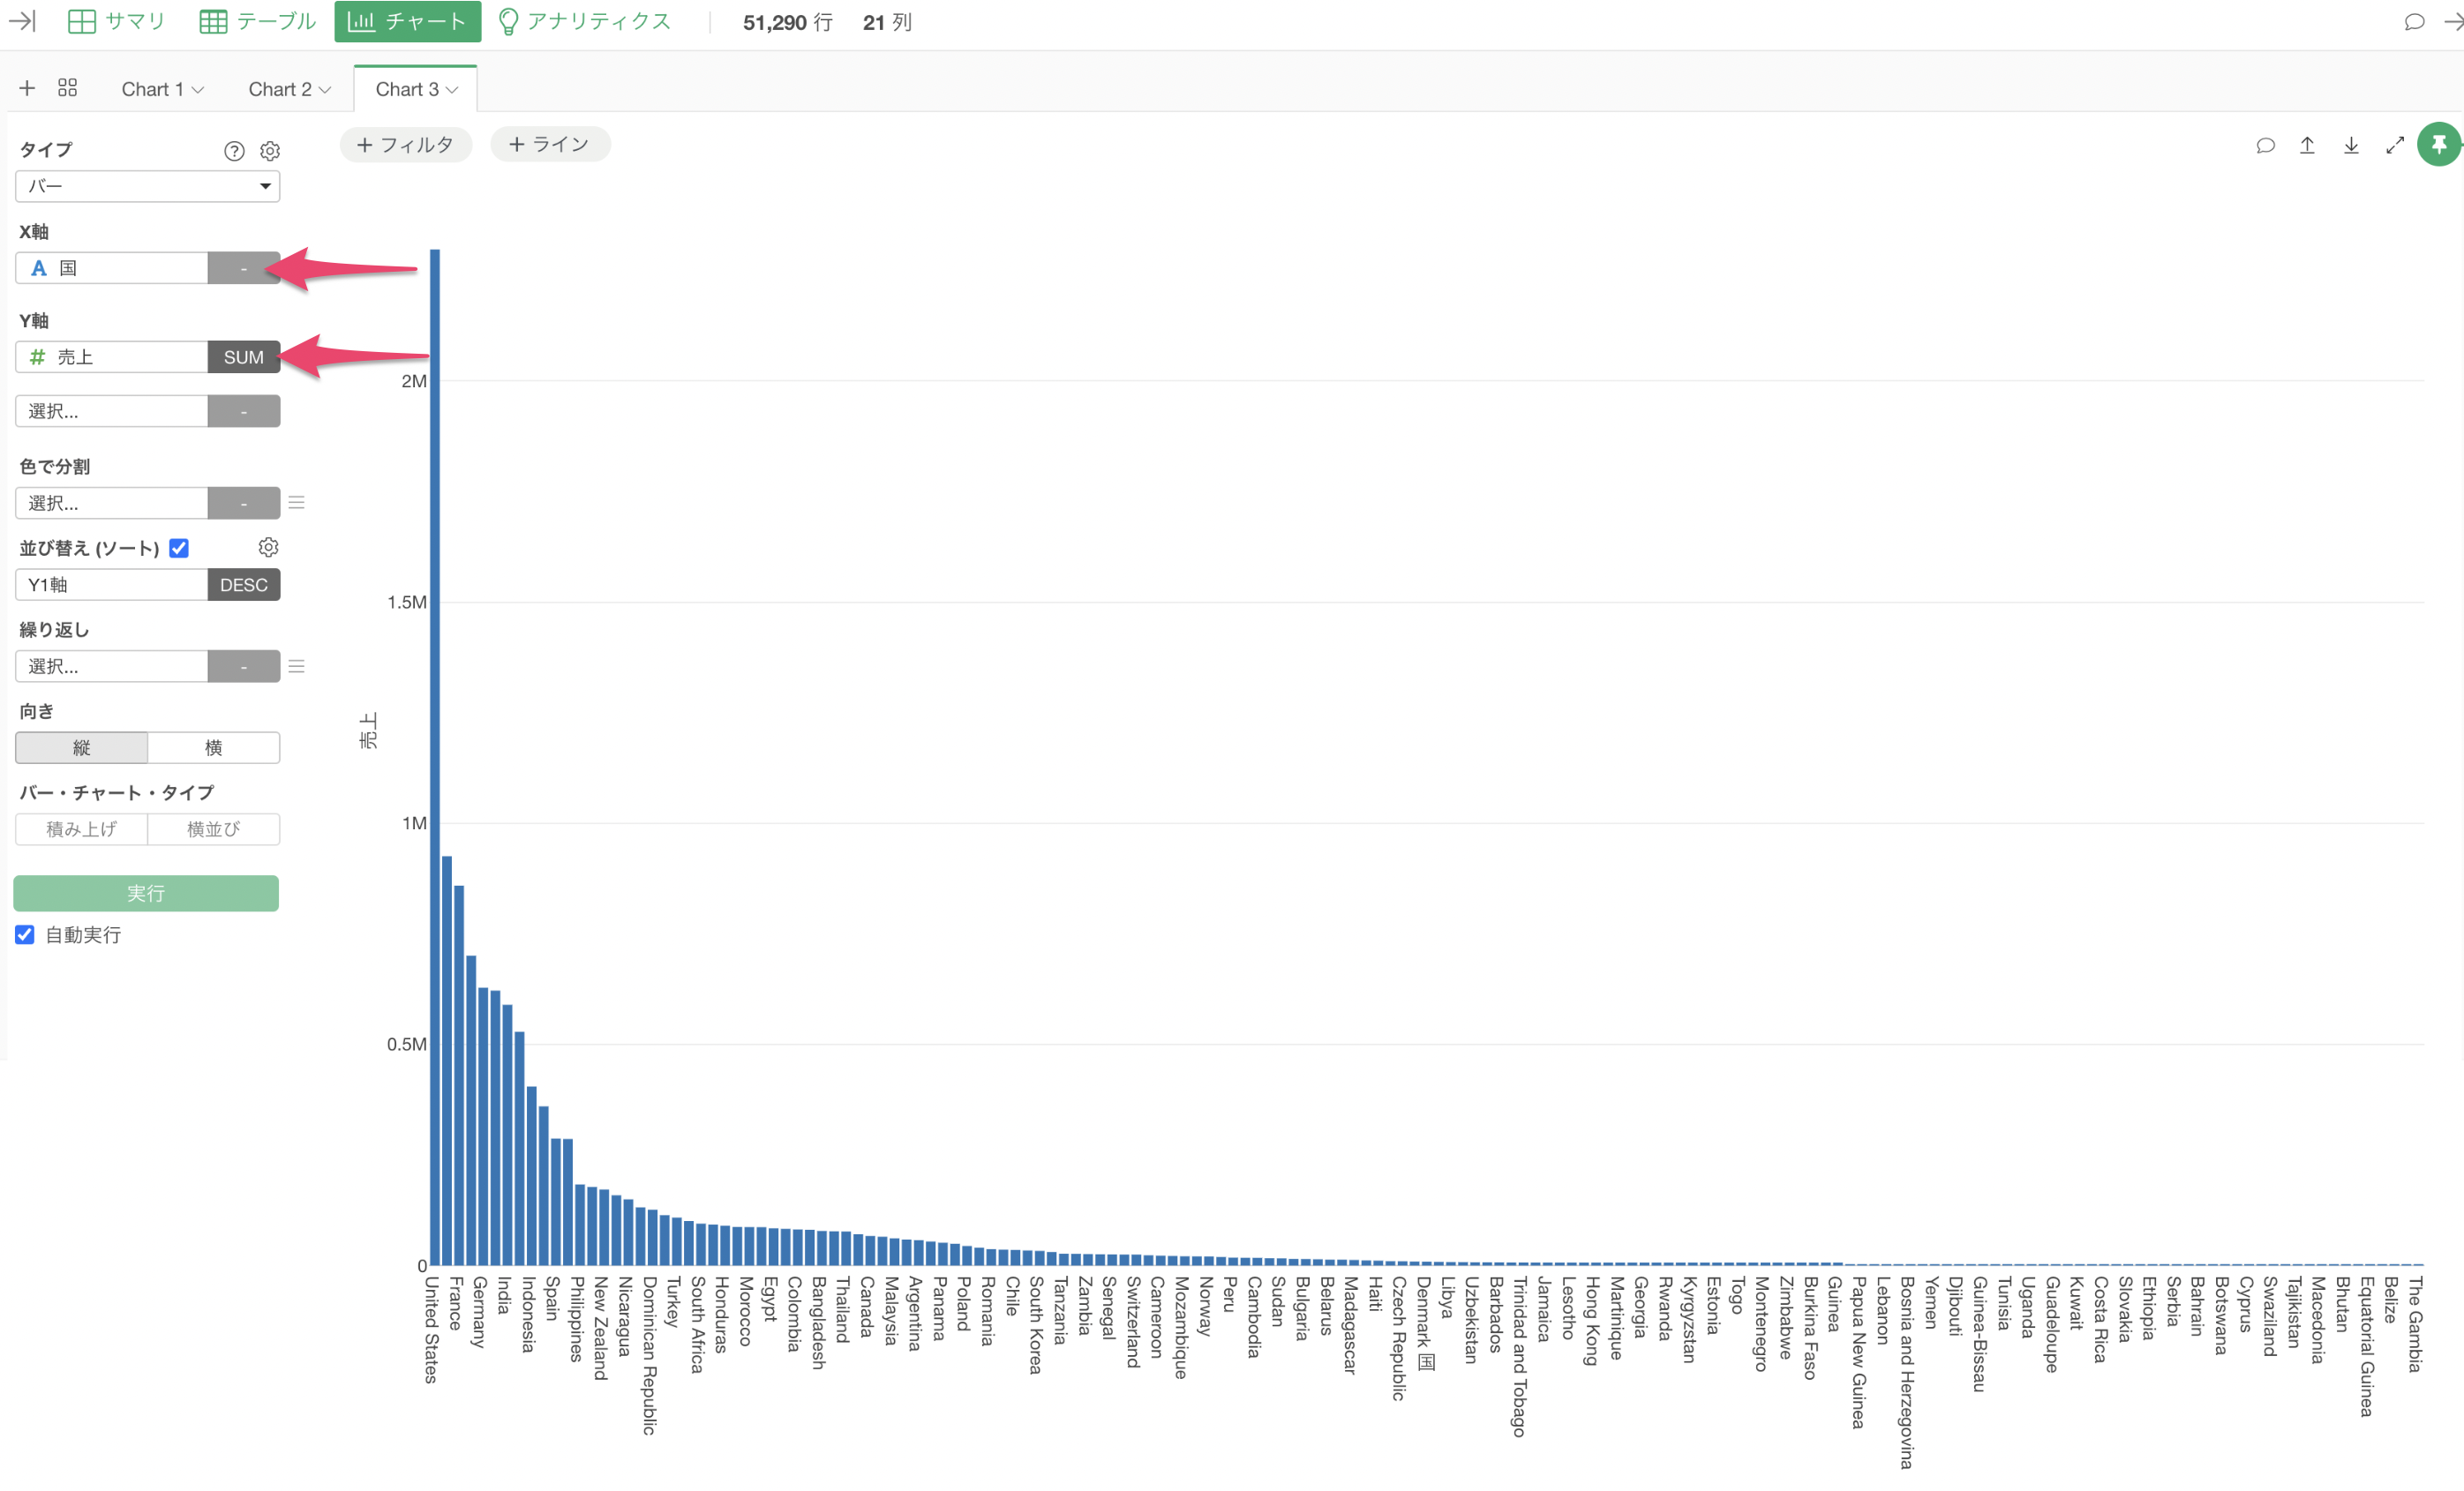Toggle the 自動実行 checkbox
The height and width of the screenshot is (1491, 2464).
click(25, 934)
